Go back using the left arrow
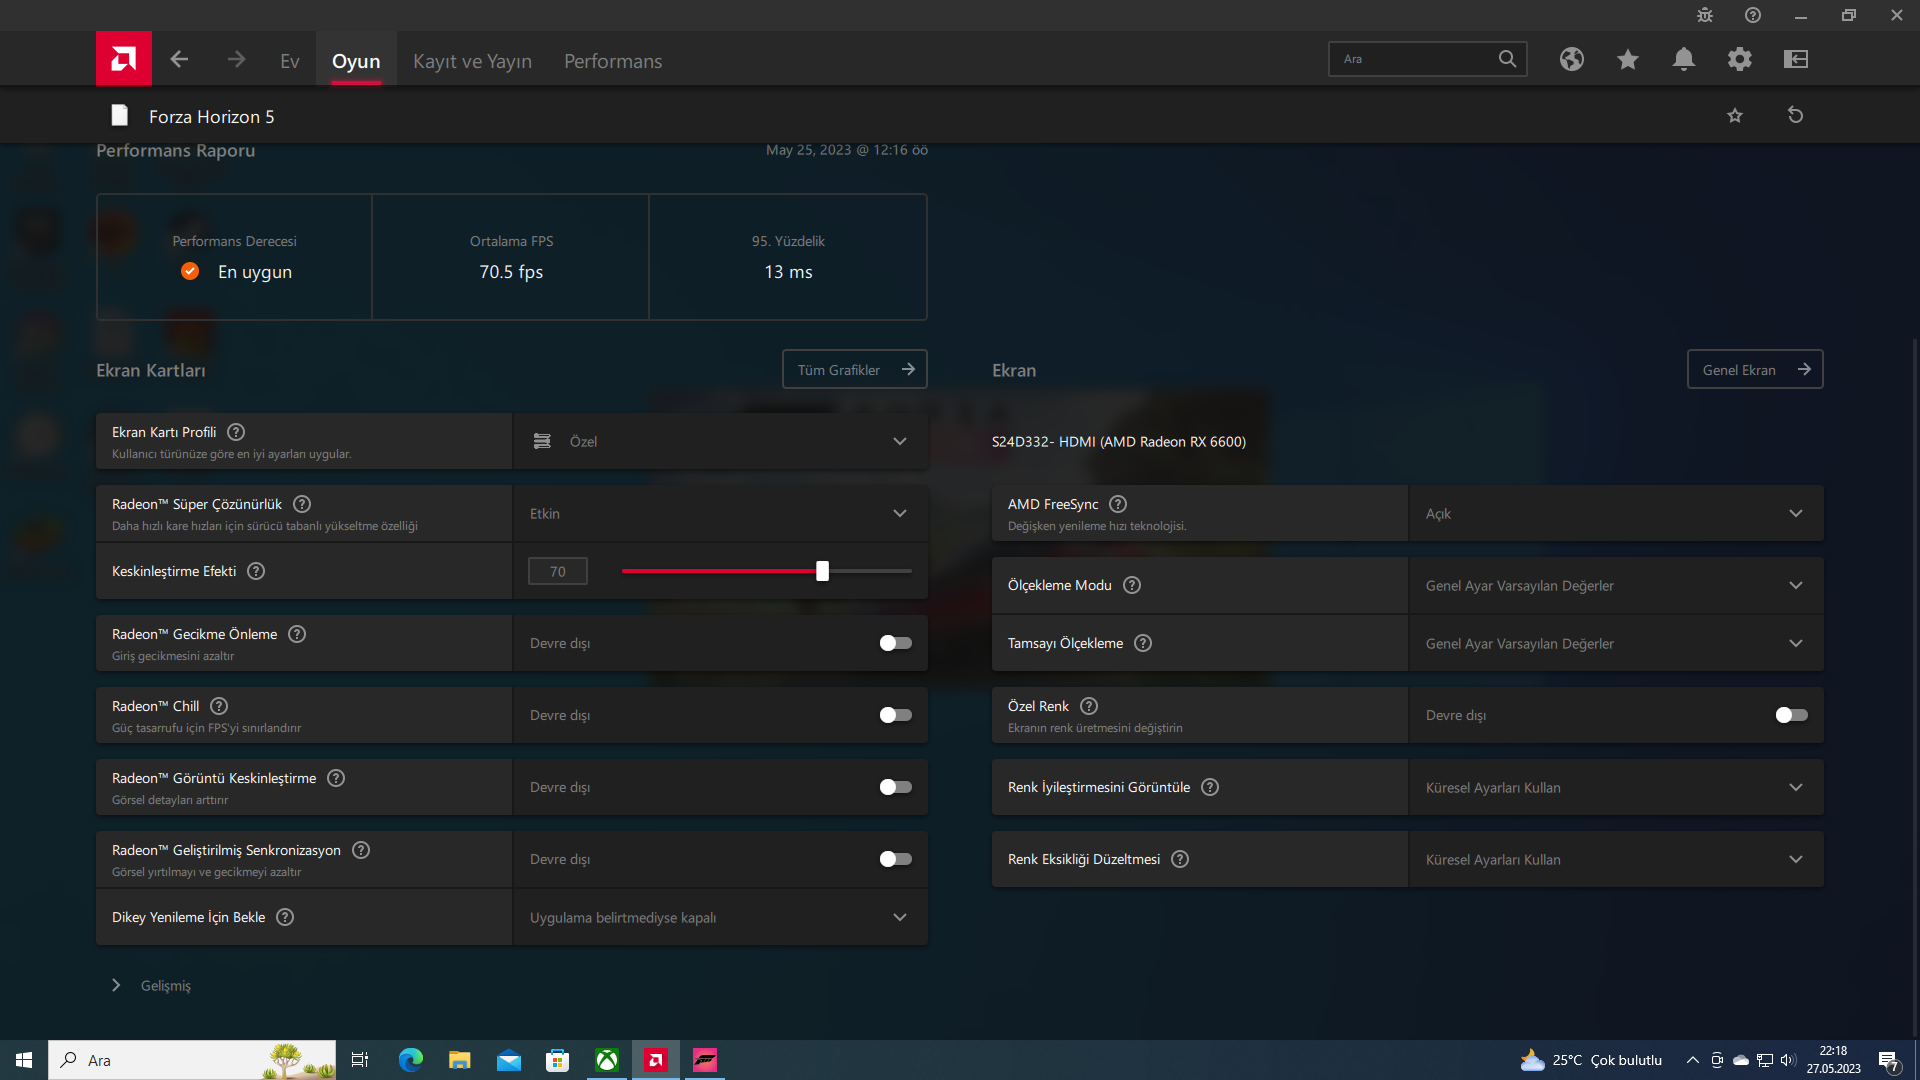The width and height of the screenshot is (1920, 1080). click(x=179, y=60)
